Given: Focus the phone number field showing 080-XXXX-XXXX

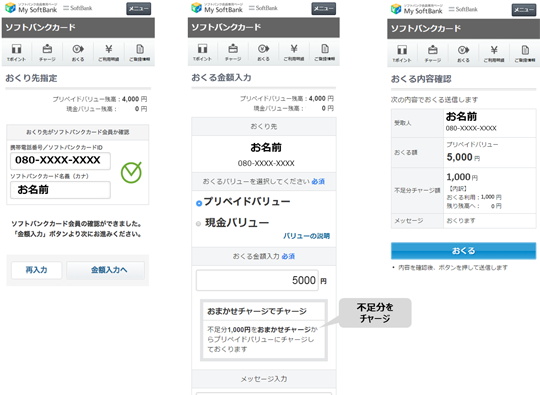Looking at the screenshot, I should click(60, 161).
